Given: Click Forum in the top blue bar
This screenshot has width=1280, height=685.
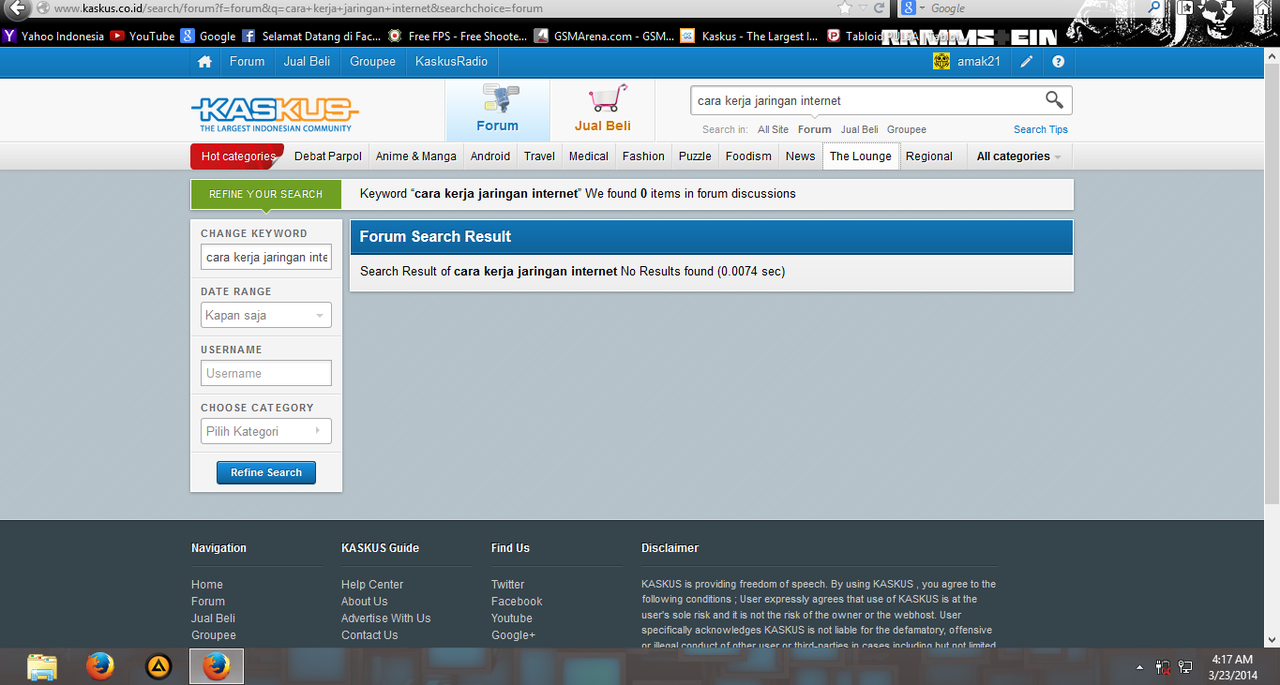Looking at the screenshot, I should 247,62.
